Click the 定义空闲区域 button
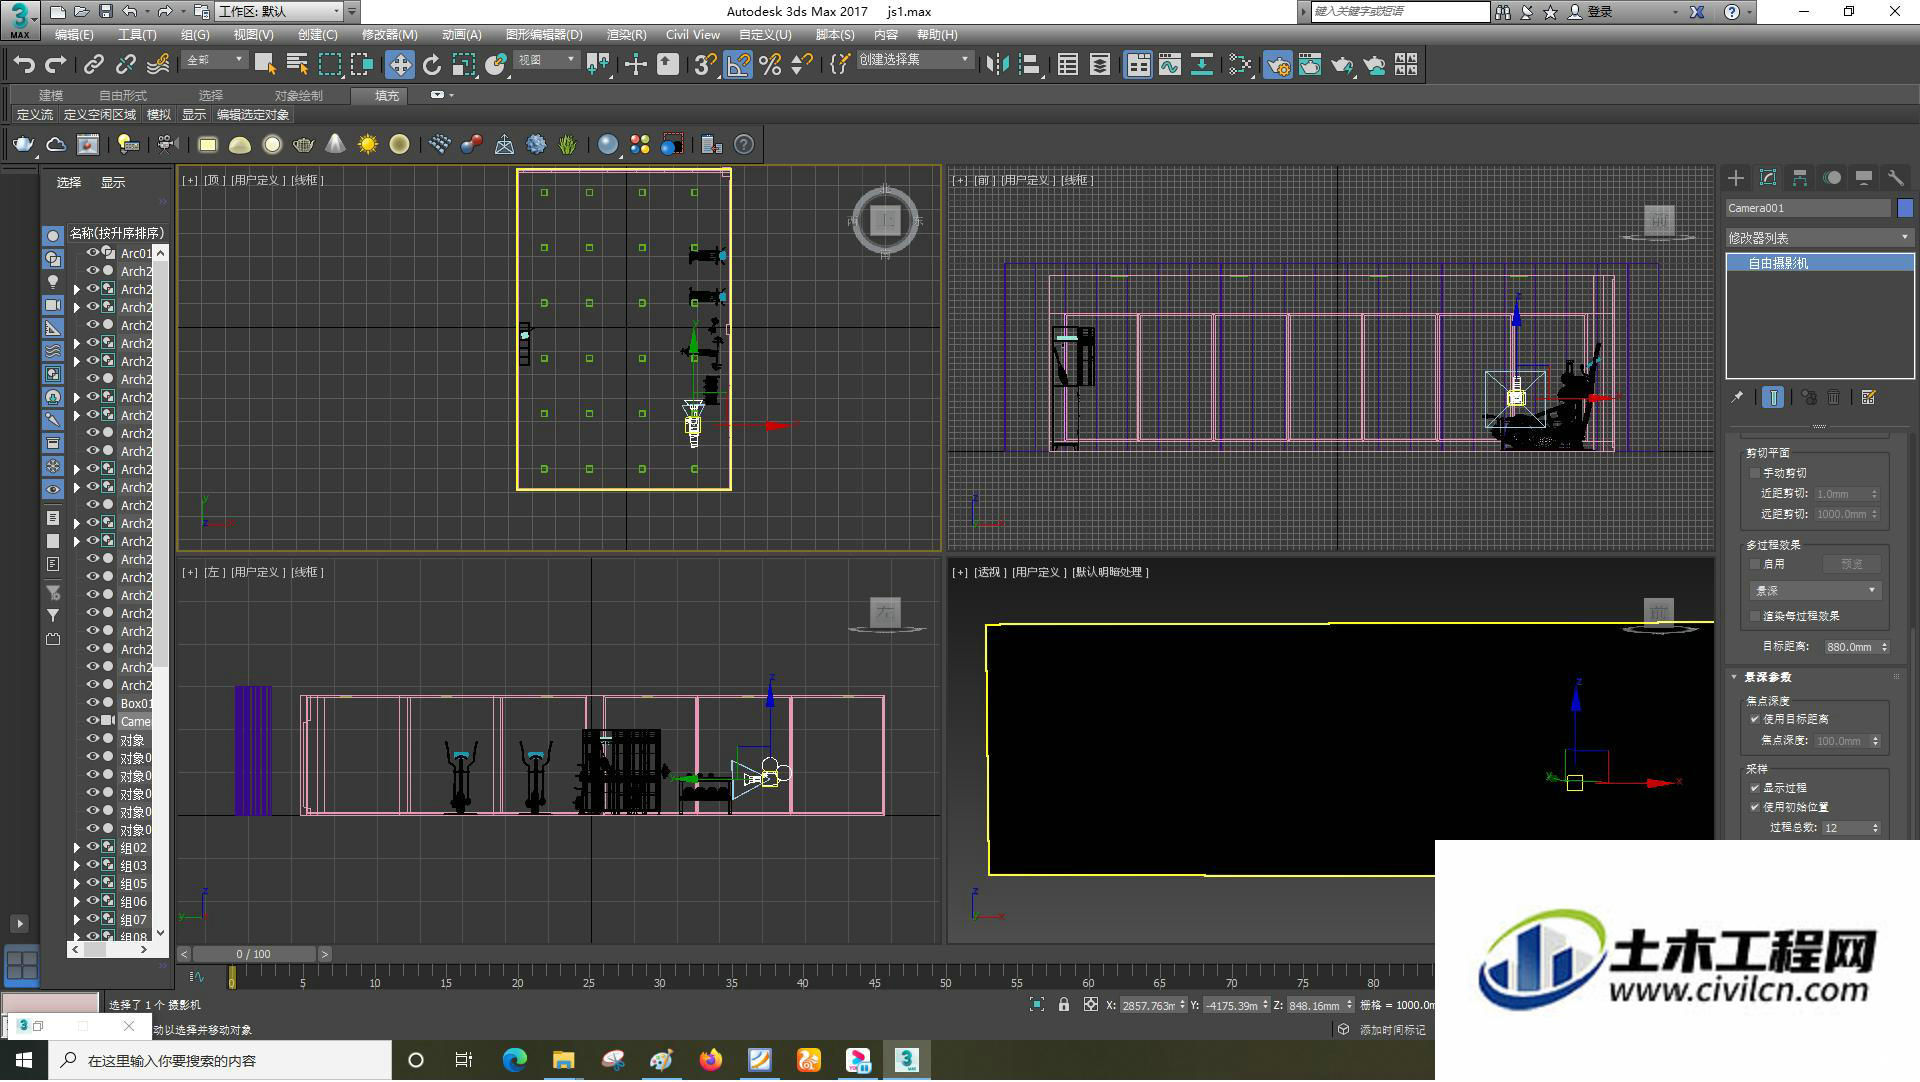This screenshot has width=1920, height=1082. (x=100, y=115)
